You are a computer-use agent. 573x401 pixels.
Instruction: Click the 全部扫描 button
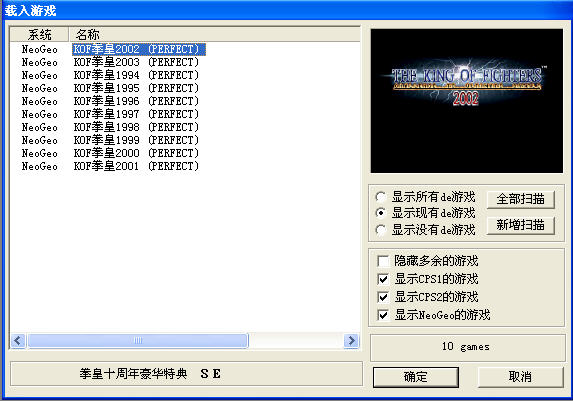coord(520,199)
